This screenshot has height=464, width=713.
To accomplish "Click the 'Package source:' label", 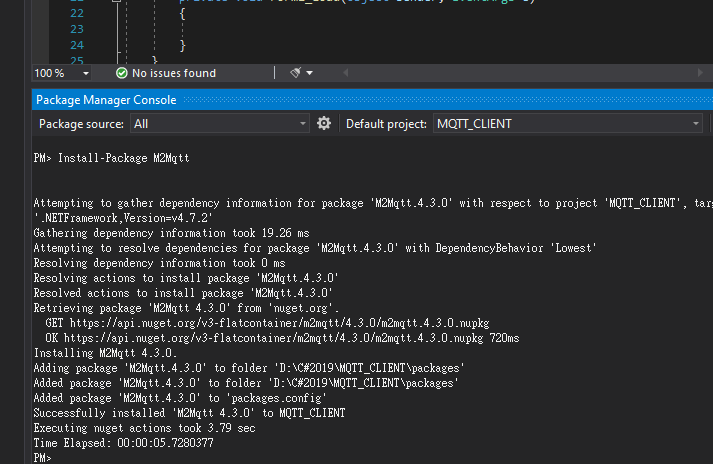I will [x=81, y=124].
